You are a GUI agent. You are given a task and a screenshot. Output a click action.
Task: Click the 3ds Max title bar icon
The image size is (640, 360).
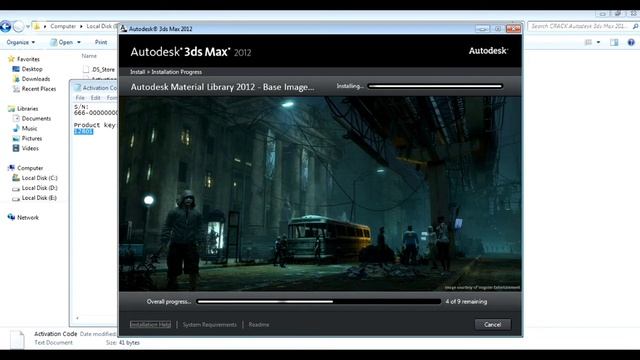[x=123, y=29]
